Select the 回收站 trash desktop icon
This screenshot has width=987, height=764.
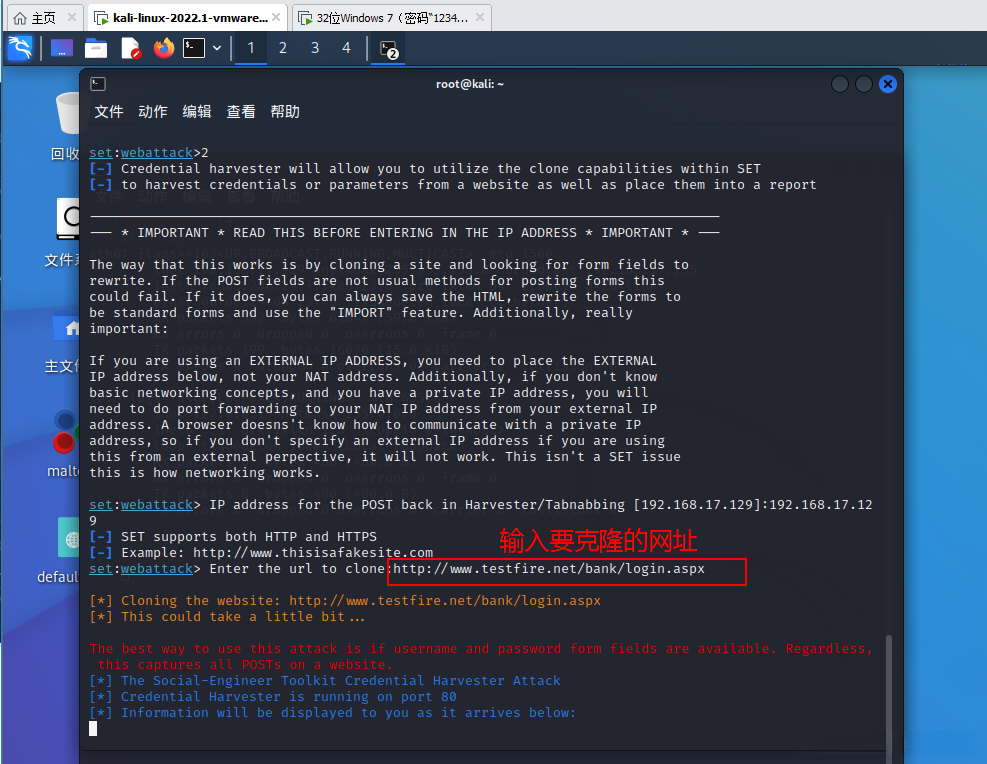coord(67,126)
